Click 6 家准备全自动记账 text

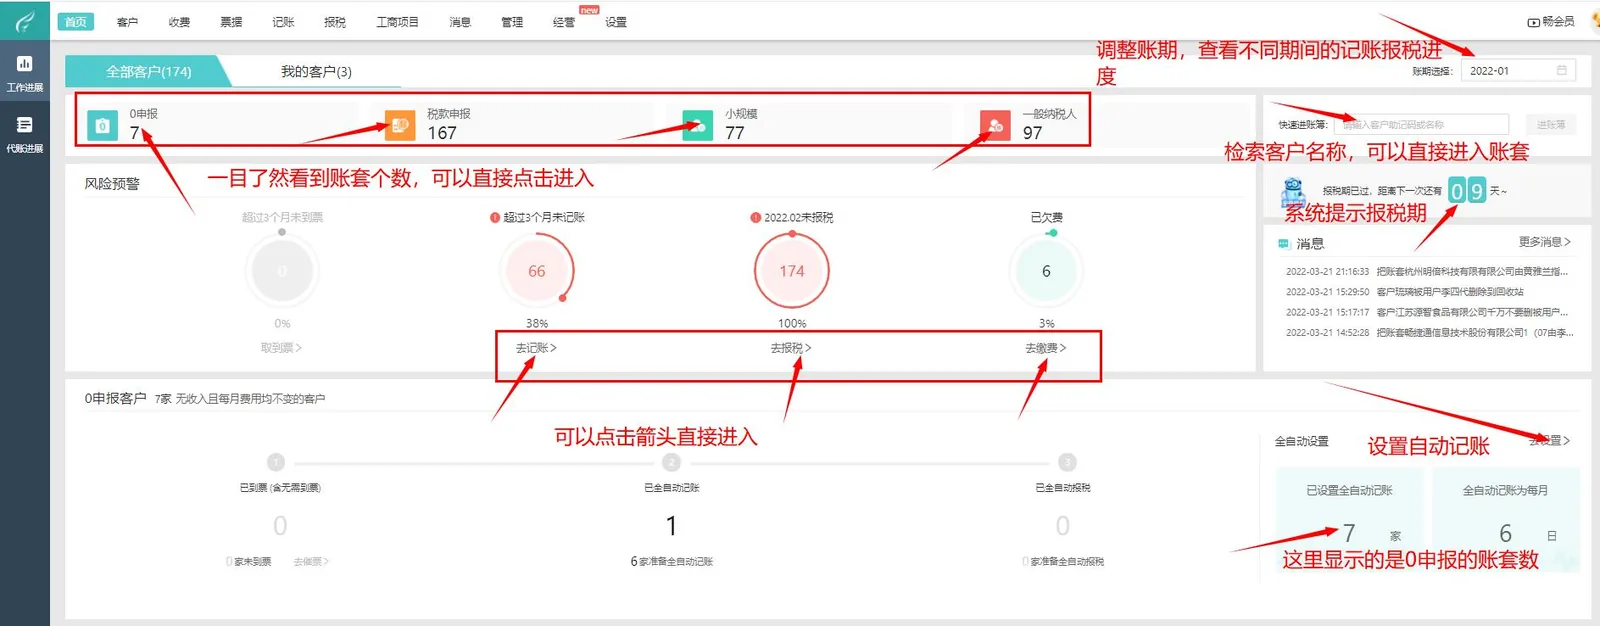pos(671,562)
